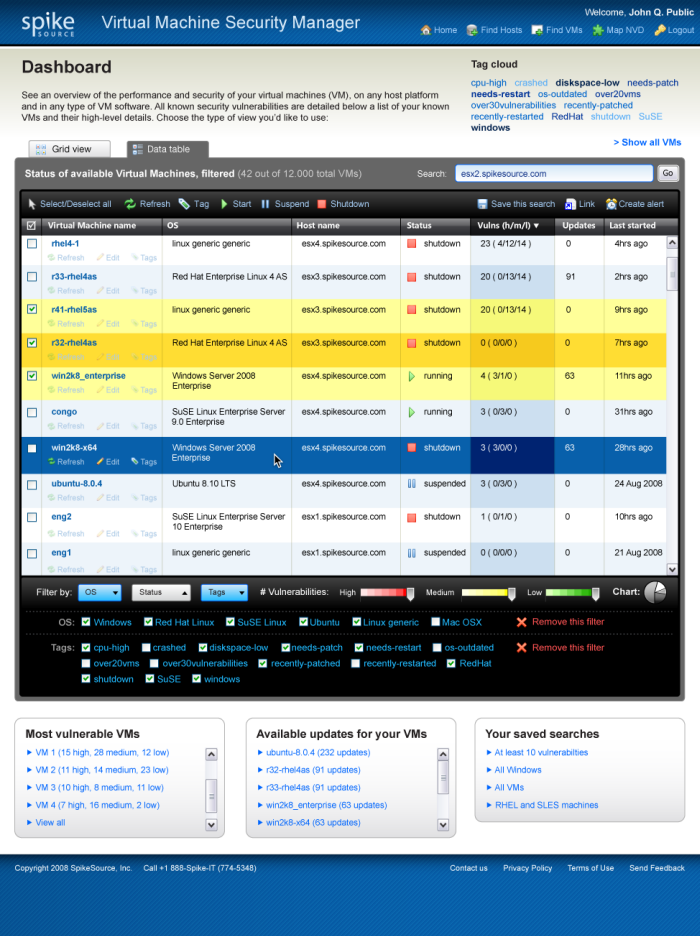700x936 pixels.
Task: Check the crashed tag checkbox
Action: pyautogui.click(x=146, y=648)
